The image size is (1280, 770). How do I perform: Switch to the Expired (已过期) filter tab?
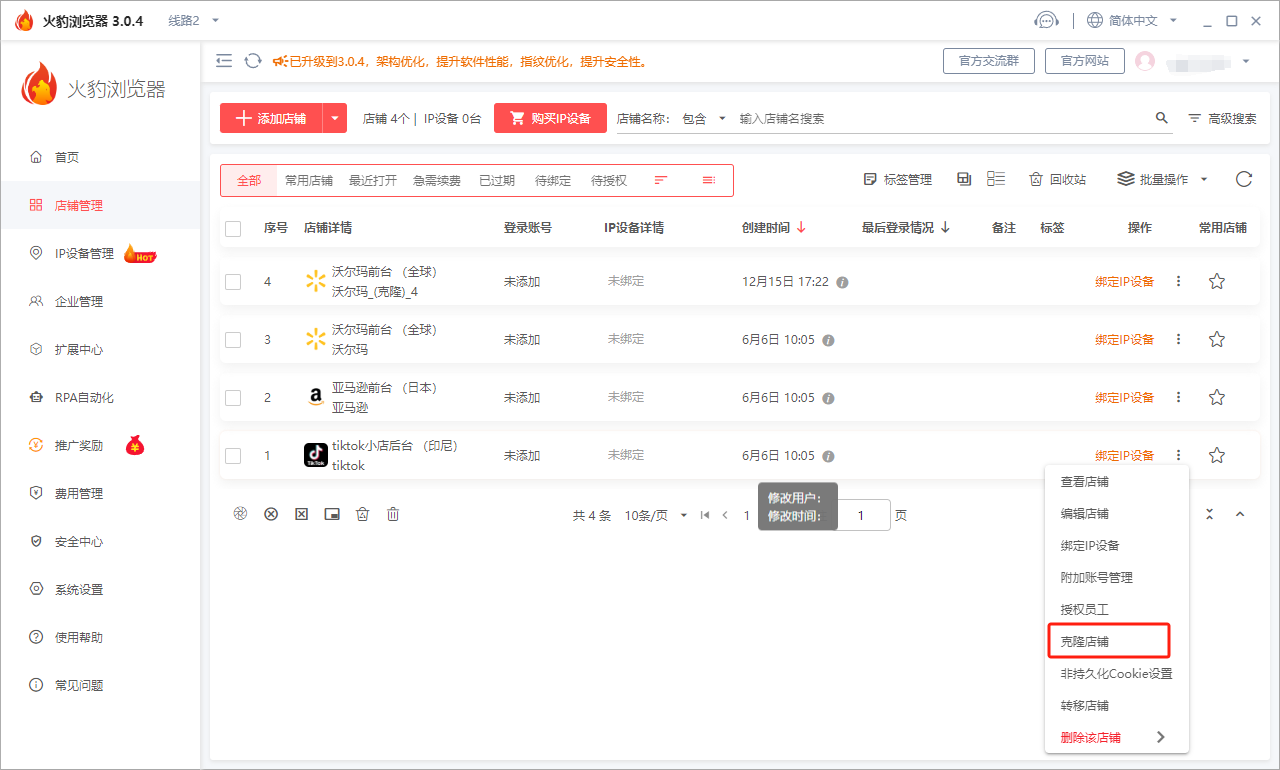point(496,181)
